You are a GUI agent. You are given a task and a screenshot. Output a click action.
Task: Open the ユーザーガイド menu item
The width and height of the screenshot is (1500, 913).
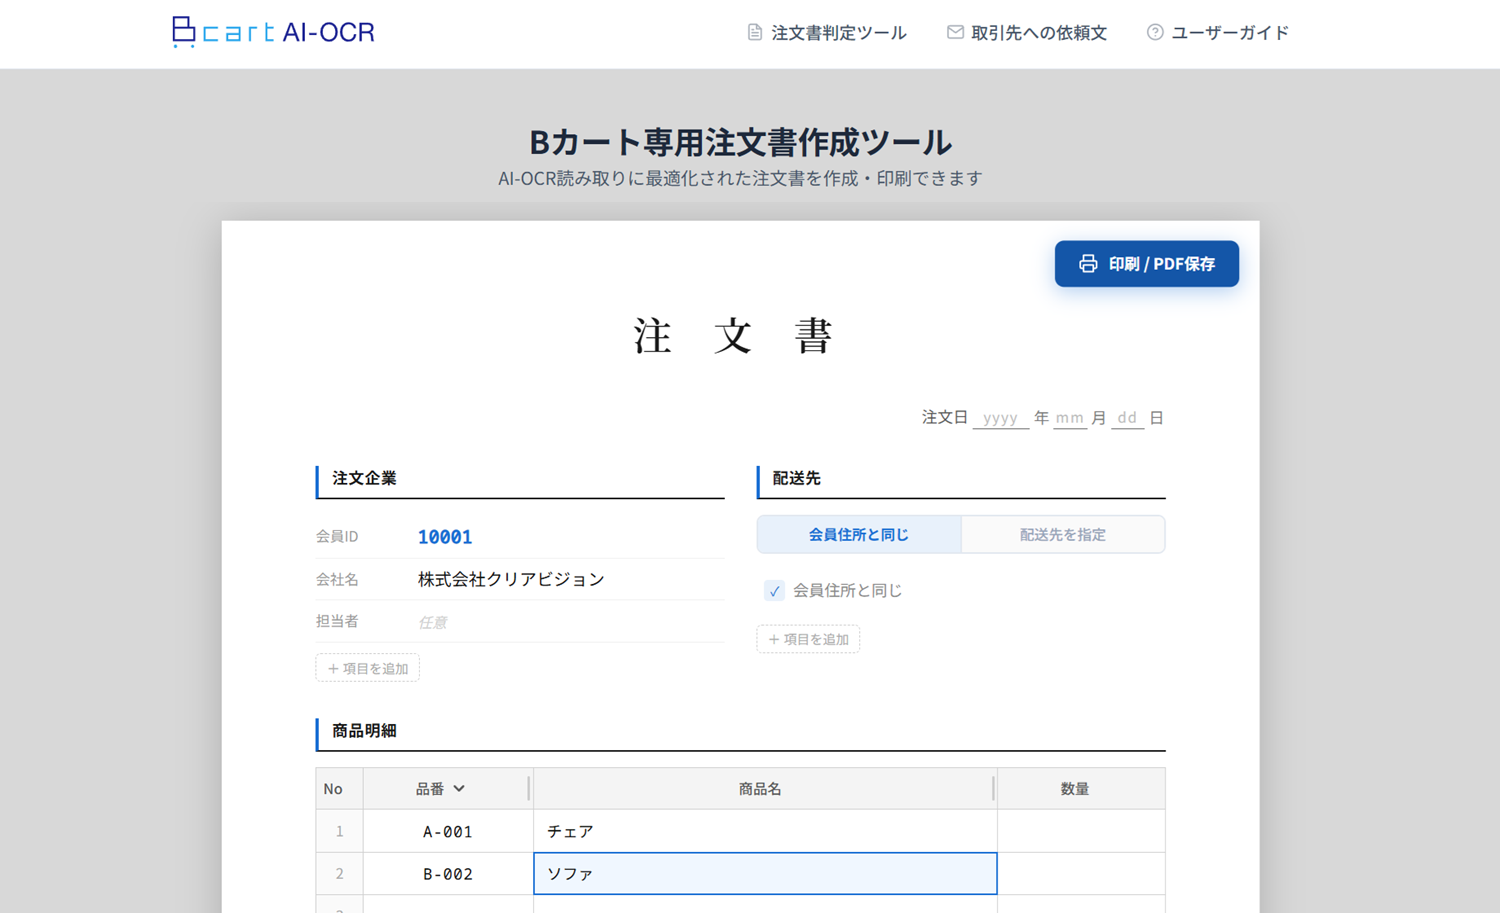coord(1229,33)
